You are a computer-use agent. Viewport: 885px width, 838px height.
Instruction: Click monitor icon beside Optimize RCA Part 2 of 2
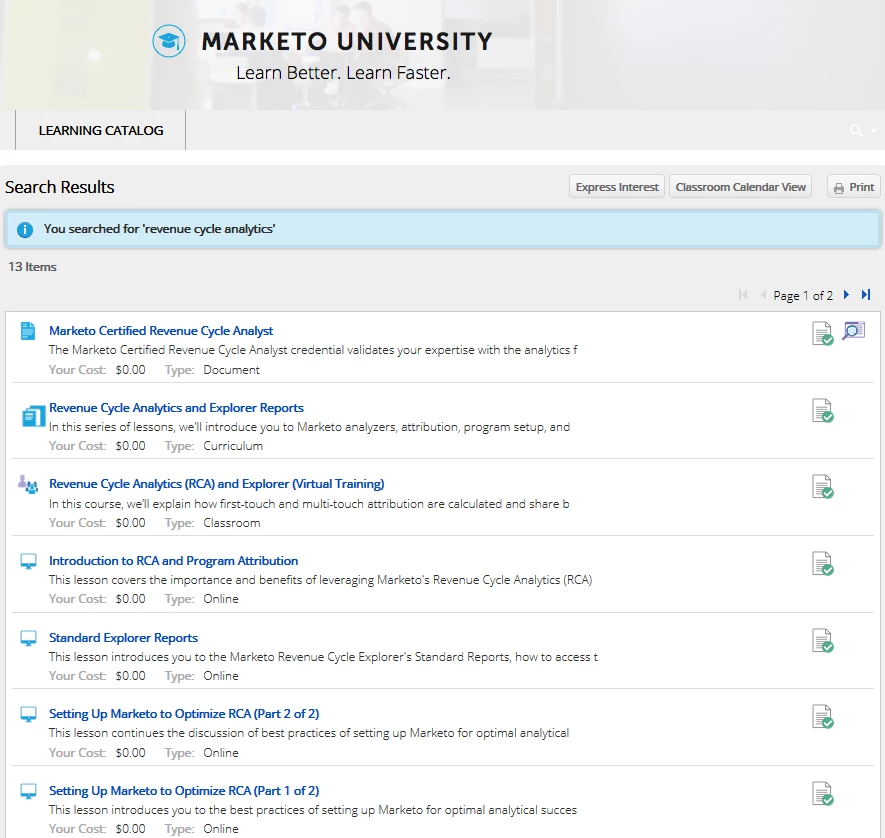[x=28, y=714]
